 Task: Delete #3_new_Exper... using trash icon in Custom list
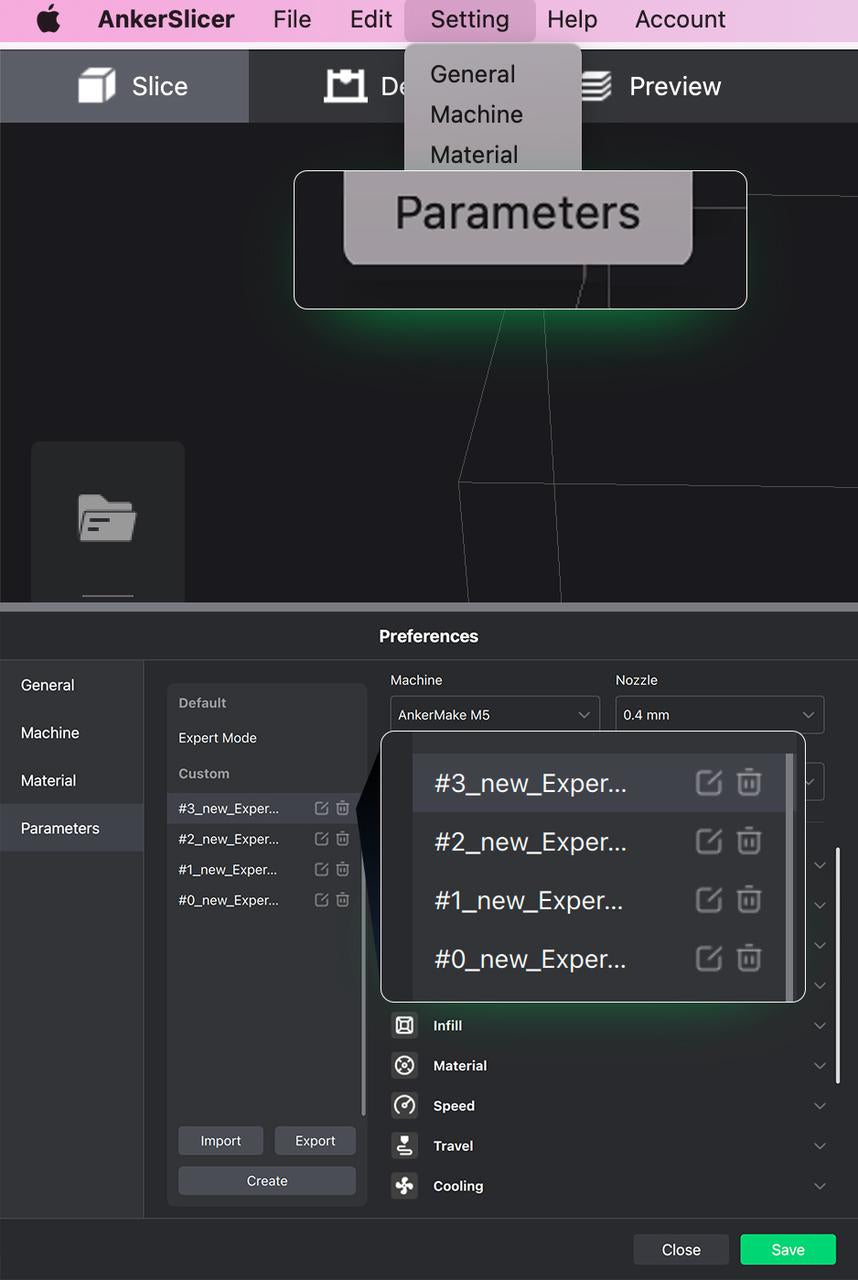[342, 808]
